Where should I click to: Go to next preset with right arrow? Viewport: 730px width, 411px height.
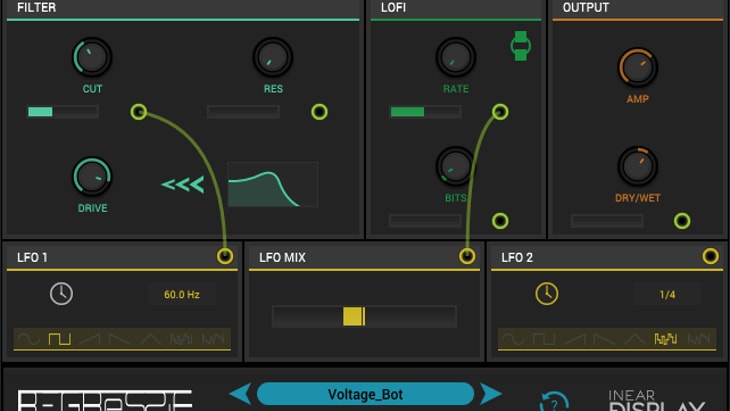click(491, 394)
